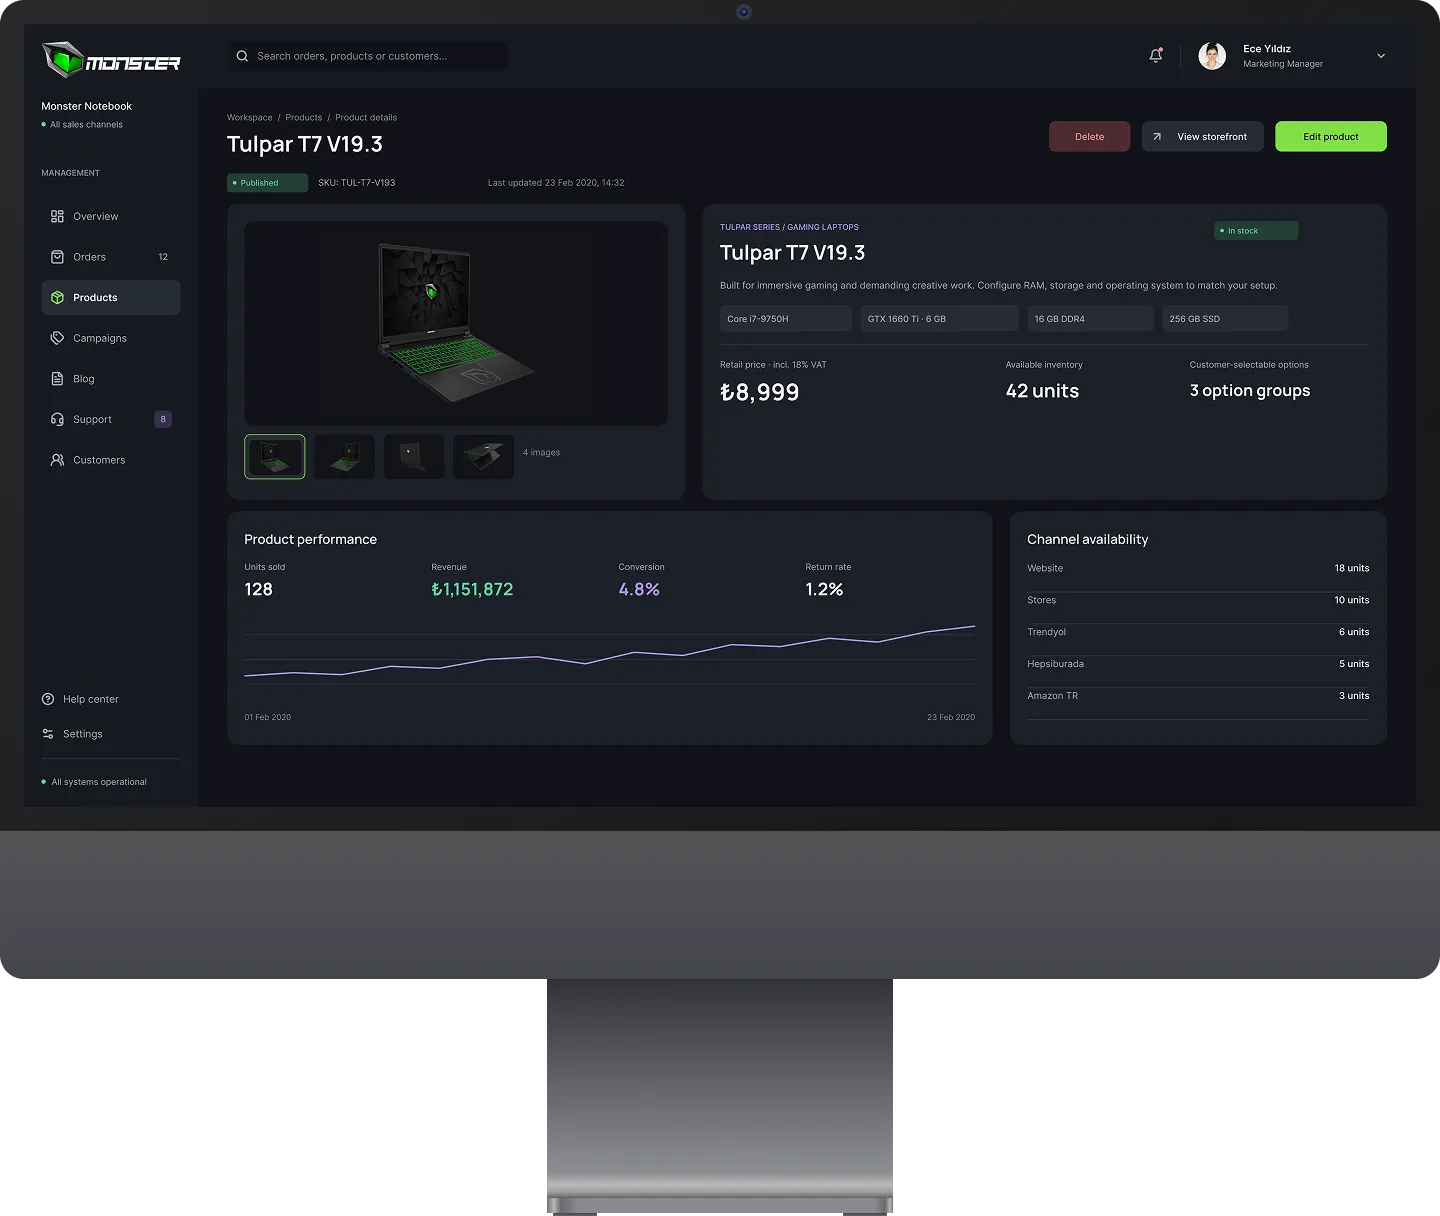Screen dimensions: 1440x1216
Task: Click the main laptop product image
Action: 456,323
